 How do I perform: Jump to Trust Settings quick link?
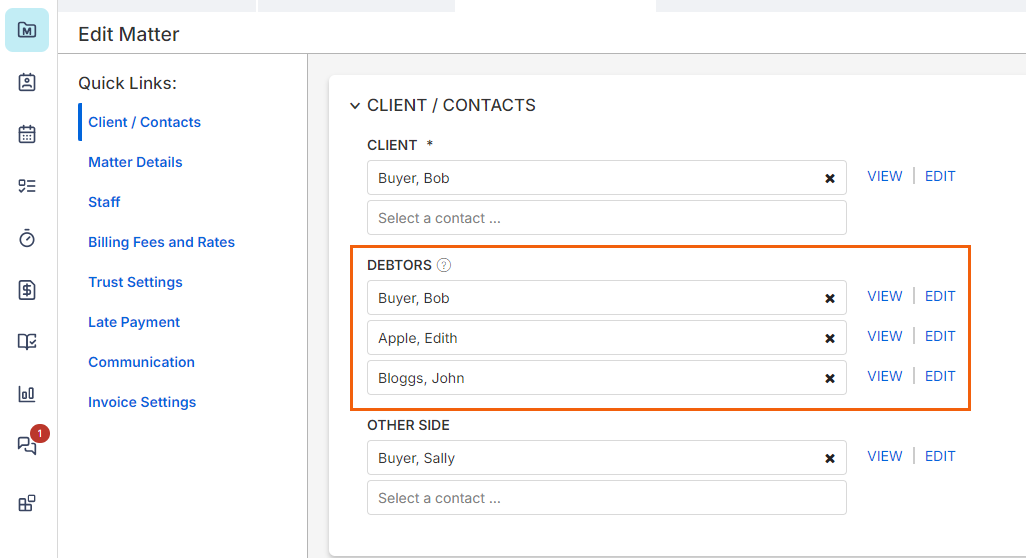(135, 282)
